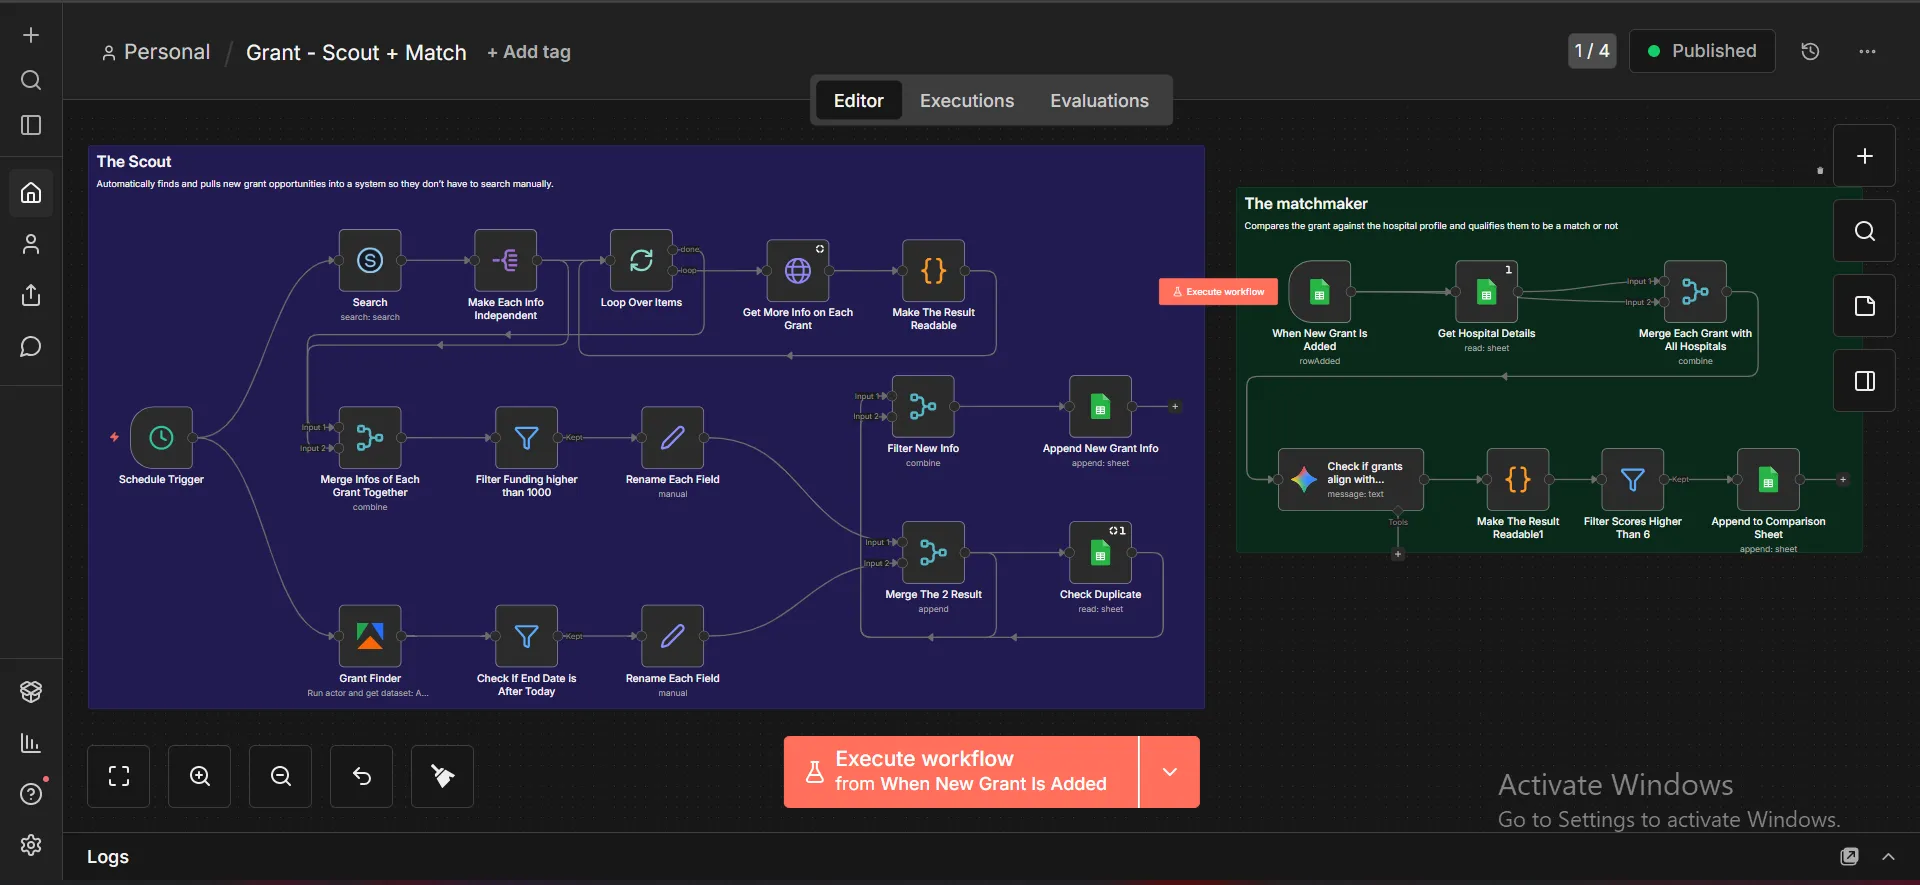Click Add tag beside the workflow name
The width and height of the screenshot is (1920, 885).
coord(529,52)
